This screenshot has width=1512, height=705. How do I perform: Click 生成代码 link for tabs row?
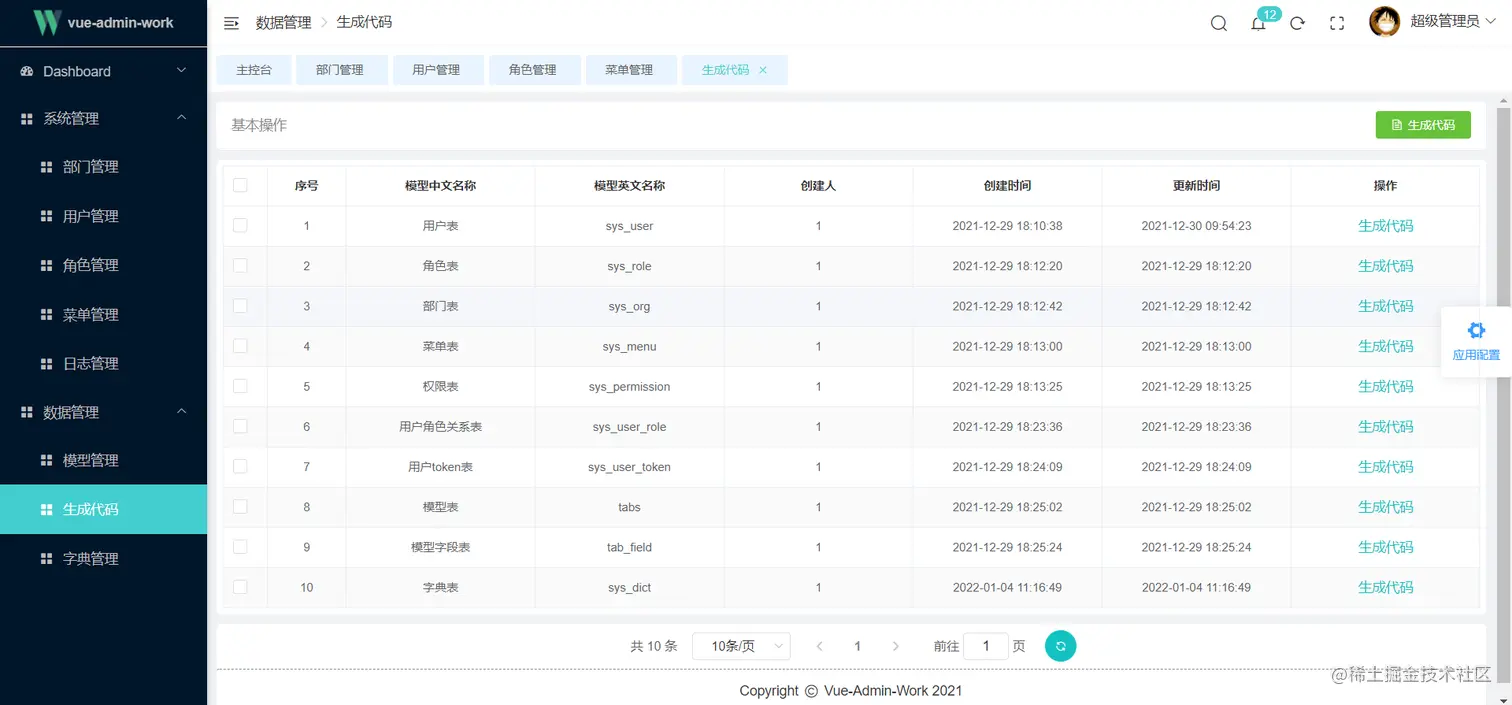pos(1385,507)
